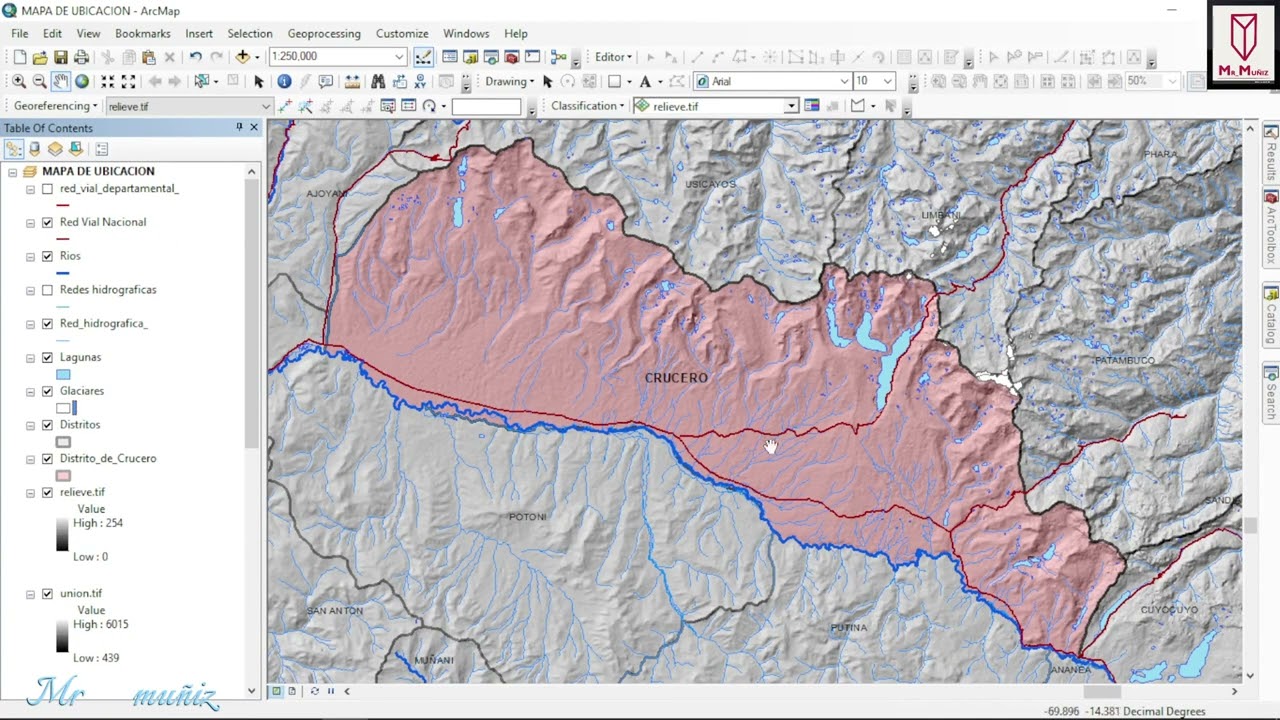1280x720 pixels.
Task: Open the raster classification symbology icon
Action: pos(812,106)
